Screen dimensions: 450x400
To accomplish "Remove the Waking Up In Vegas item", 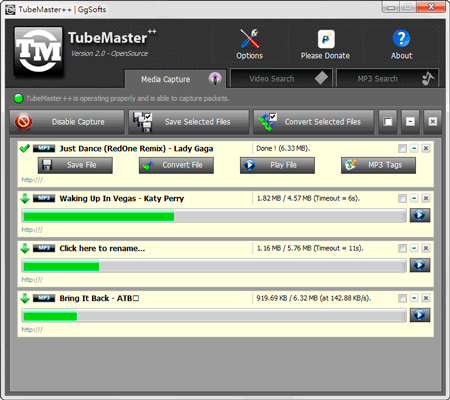I will (426, 198).
